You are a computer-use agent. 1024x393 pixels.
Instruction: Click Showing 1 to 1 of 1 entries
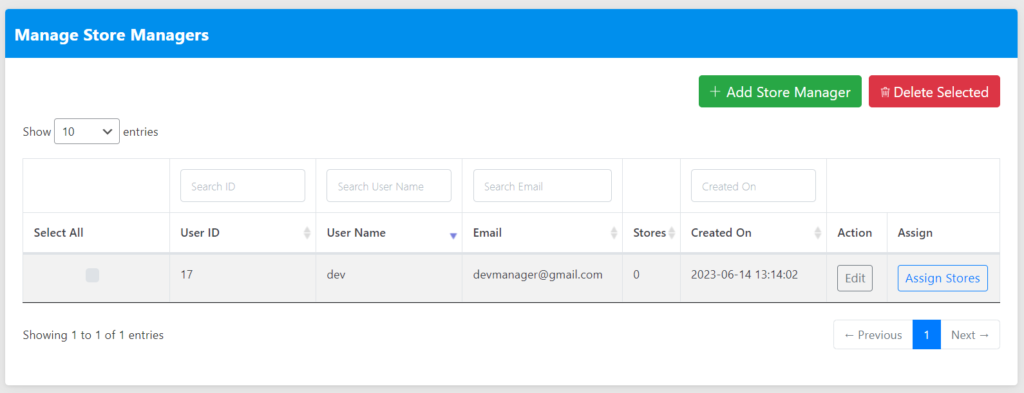tap(93, 335)
